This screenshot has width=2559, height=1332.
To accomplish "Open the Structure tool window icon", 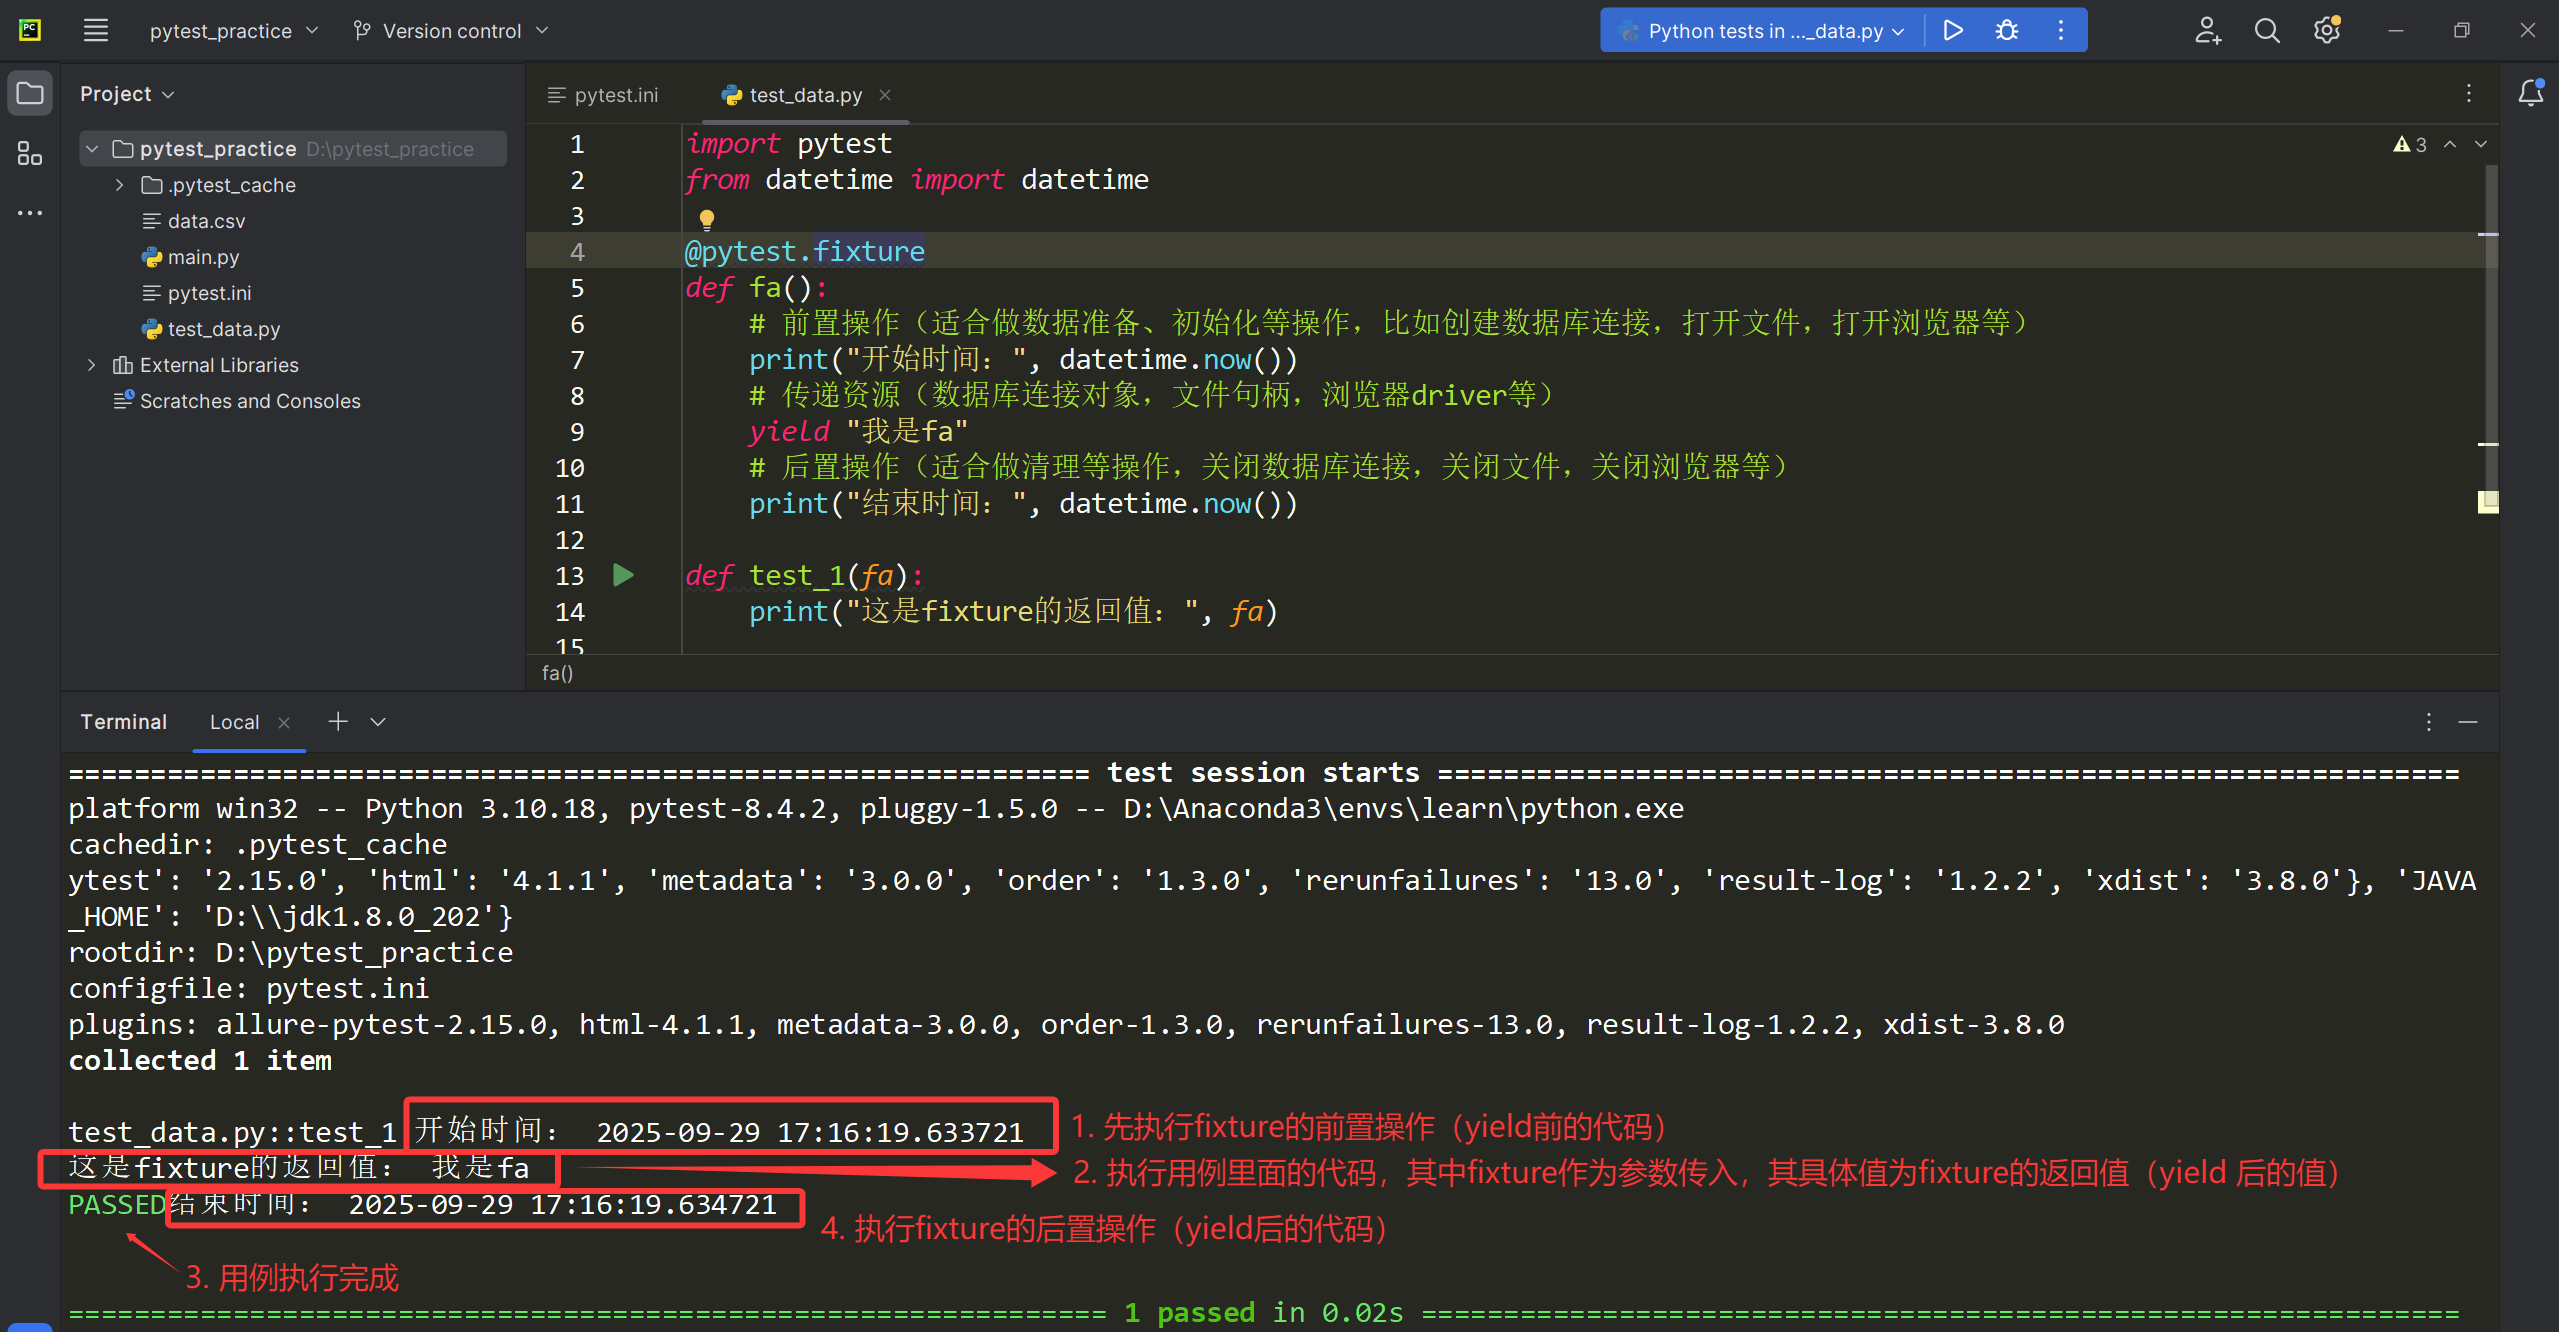I will pos(30,154).
